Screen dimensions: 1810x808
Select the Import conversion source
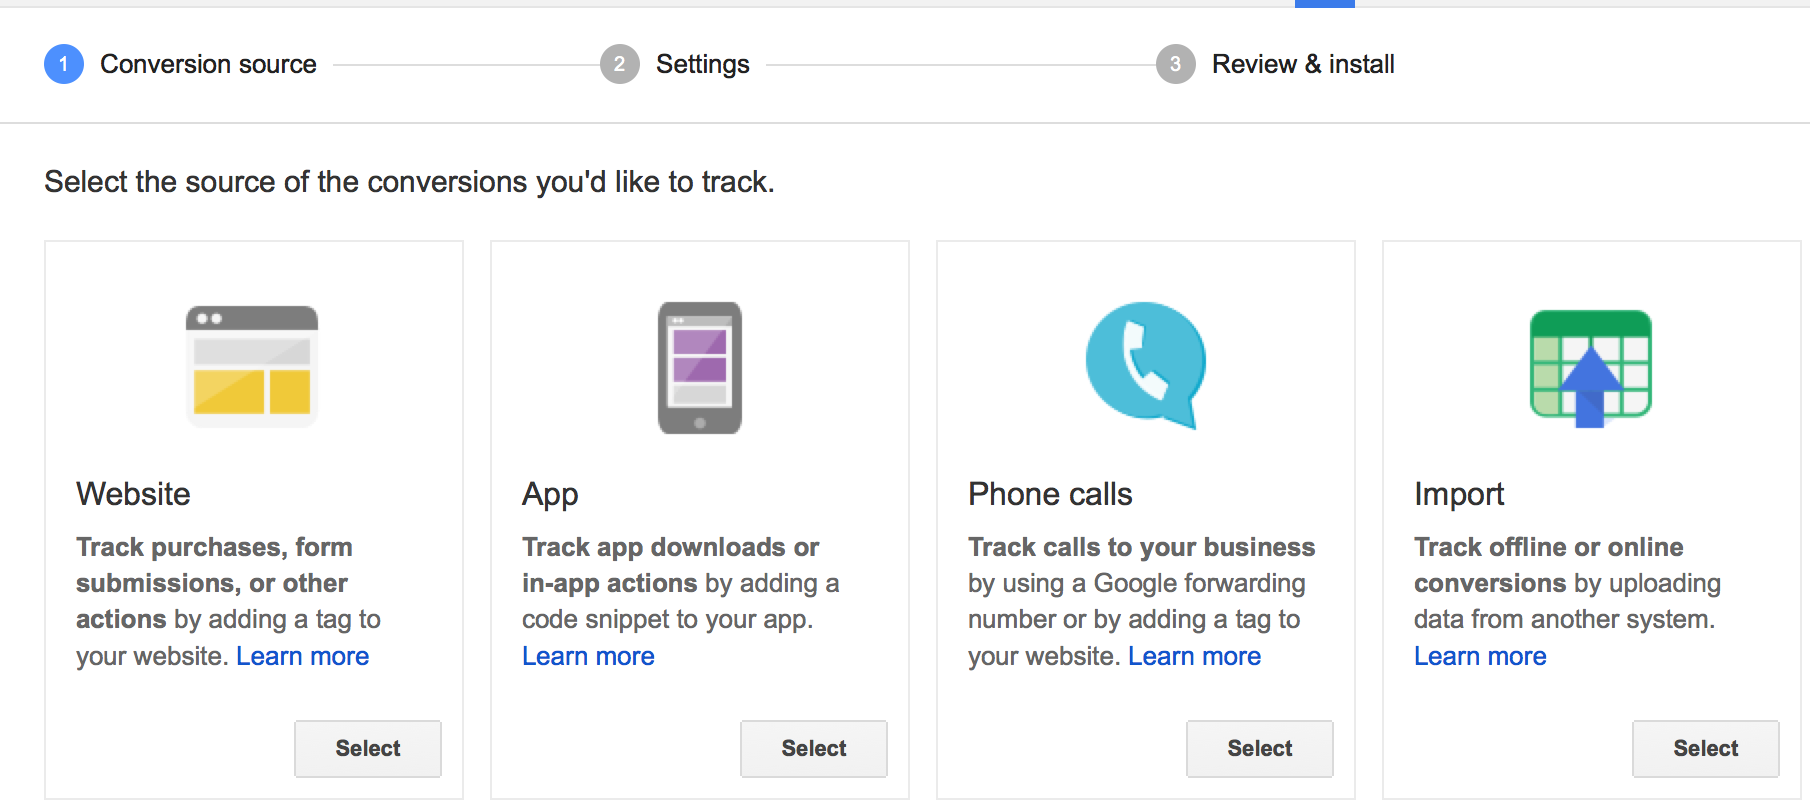point(1706,748)
